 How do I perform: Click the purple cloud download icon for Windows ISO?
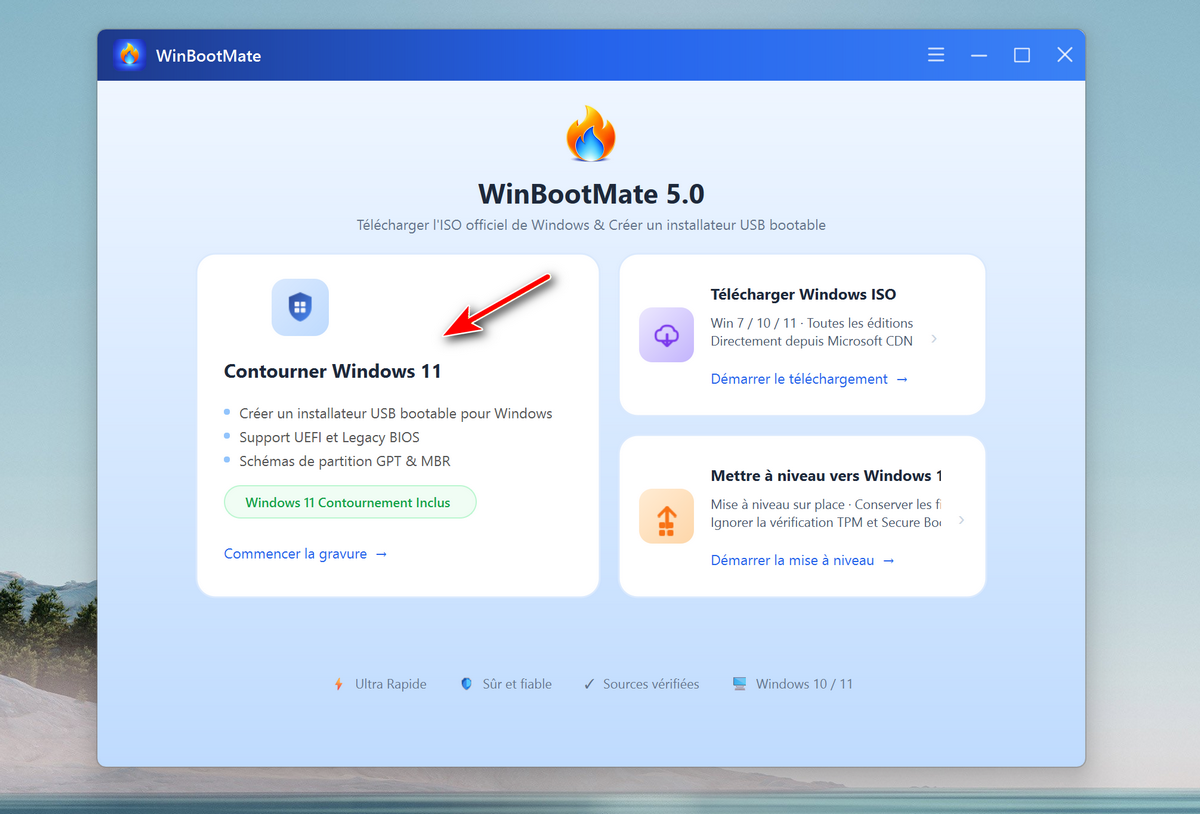(666, 335)
